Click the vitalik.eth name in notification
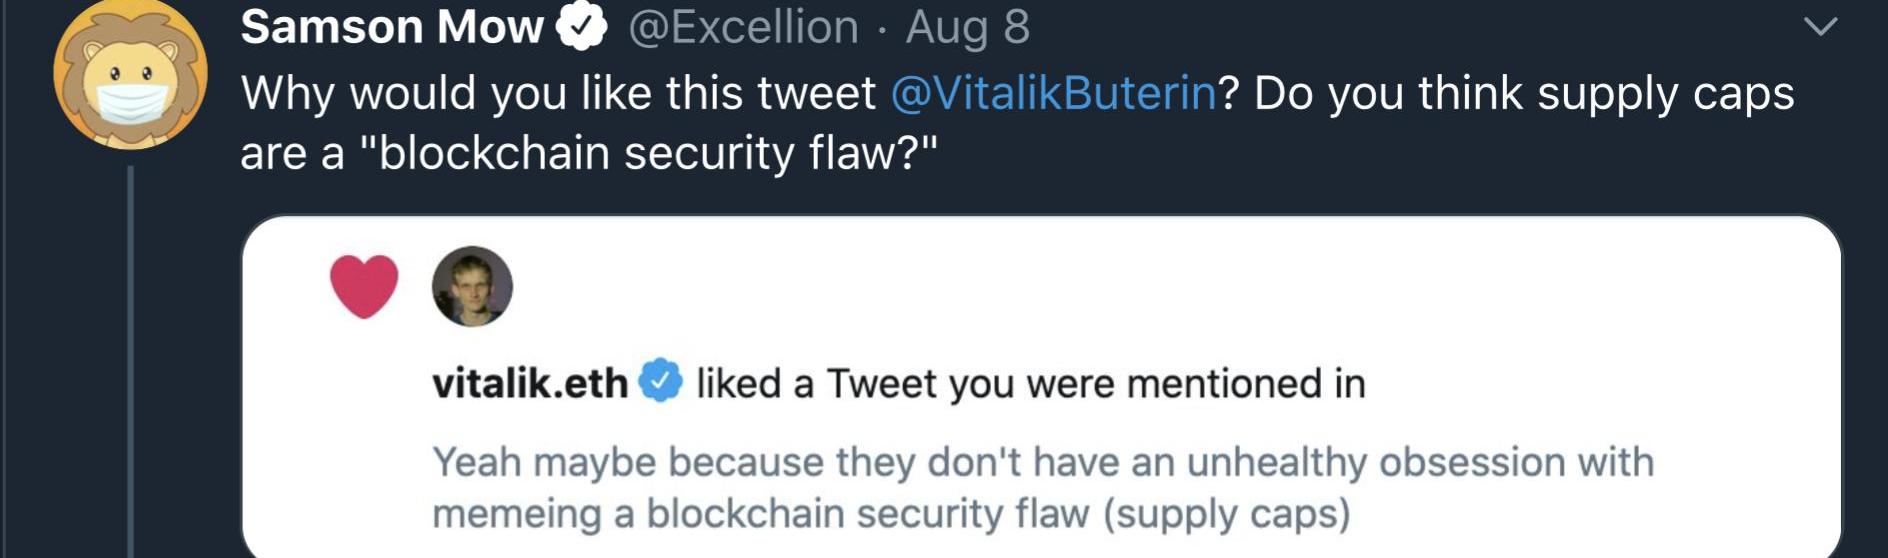Viewport: 1888px width, 558px height. pos(529,383)
